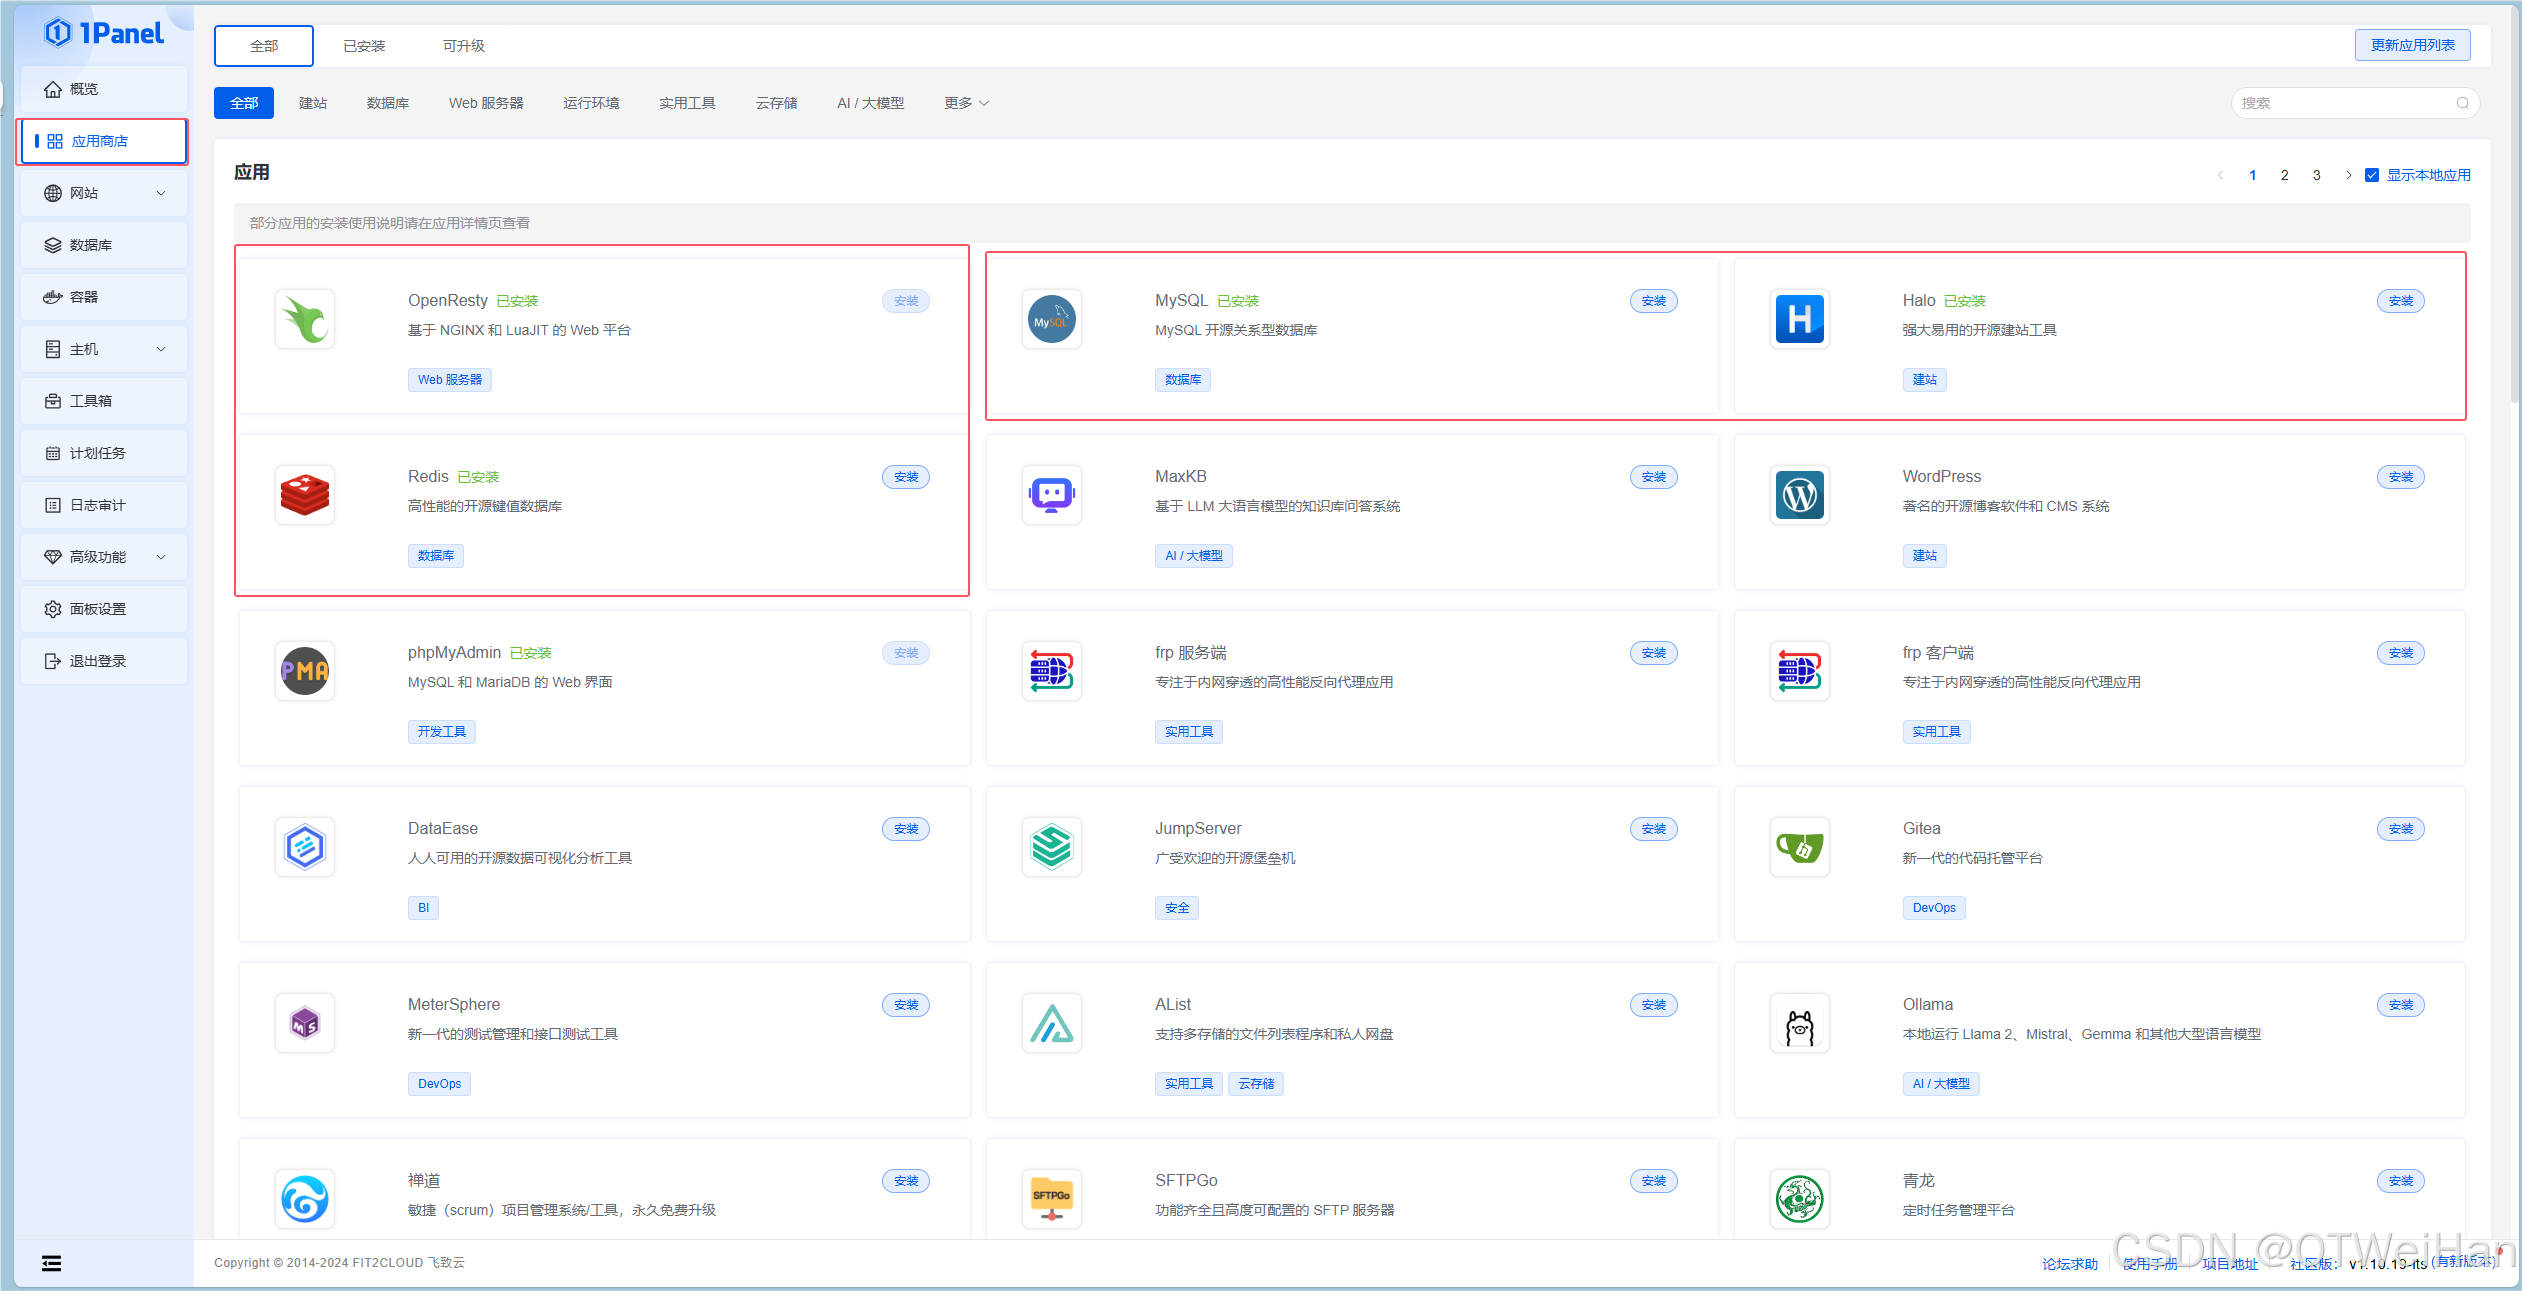Click the WordPress app icon
Viewport: 2522px width, 1291px height.
pyautogui.click(x=1800, y=496)
